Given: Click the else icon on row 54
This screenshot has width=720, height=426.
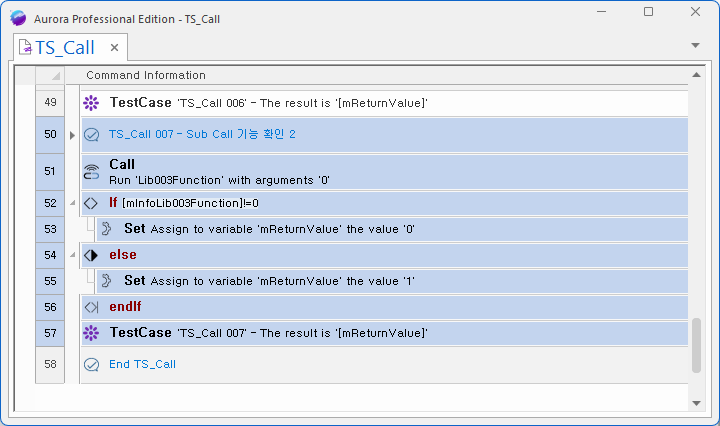Looking at the screenshot, I should click(x=91, y=255).
